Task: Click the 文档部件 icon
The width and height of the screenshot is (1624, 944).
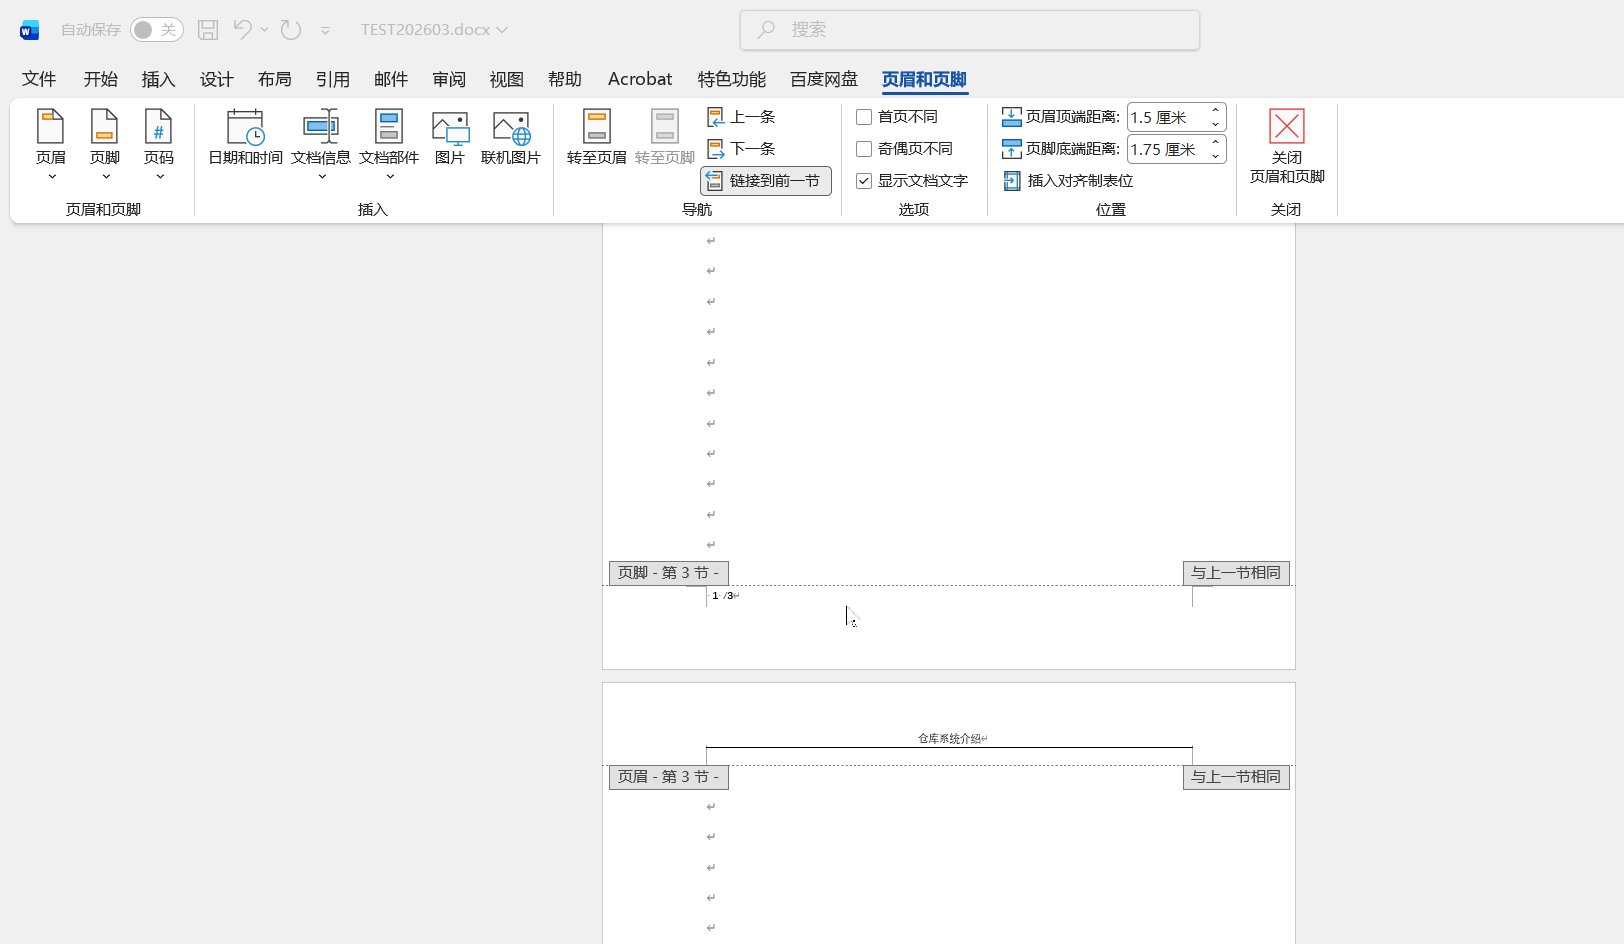Action: coord(389,127)
